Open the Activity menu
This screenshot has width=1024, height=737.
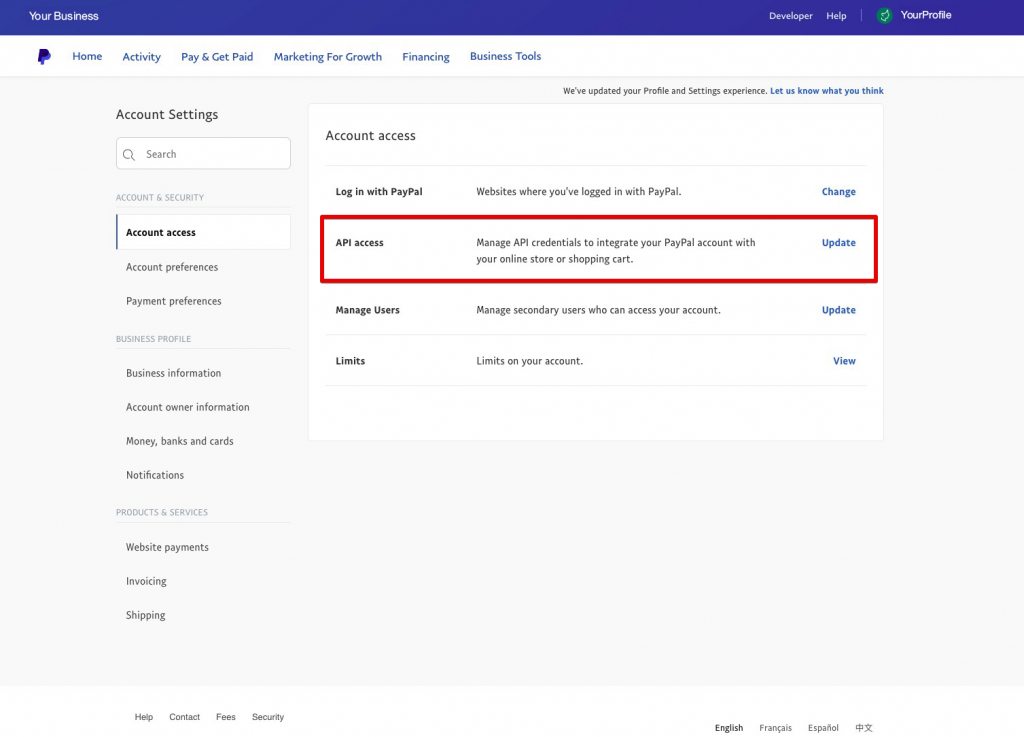[141, 57]
